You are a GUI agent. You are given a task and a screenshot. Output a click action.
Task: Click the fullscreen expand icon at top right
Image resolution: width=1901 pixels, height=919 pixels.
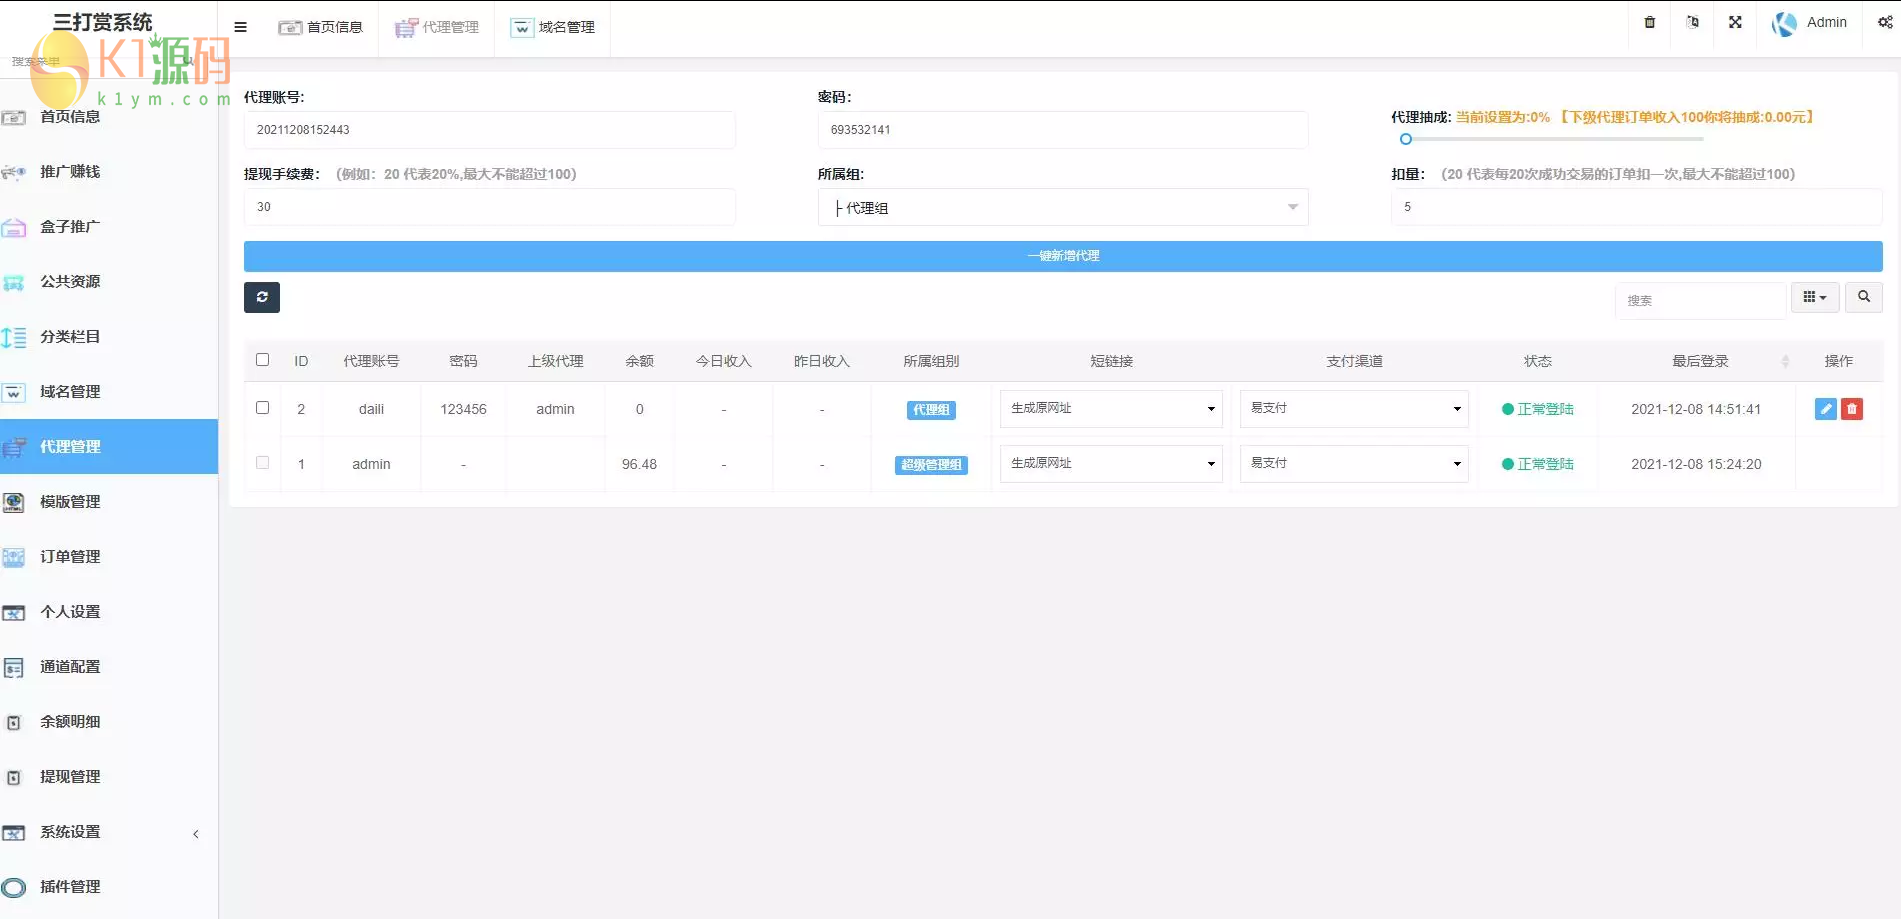(1735, 22)
